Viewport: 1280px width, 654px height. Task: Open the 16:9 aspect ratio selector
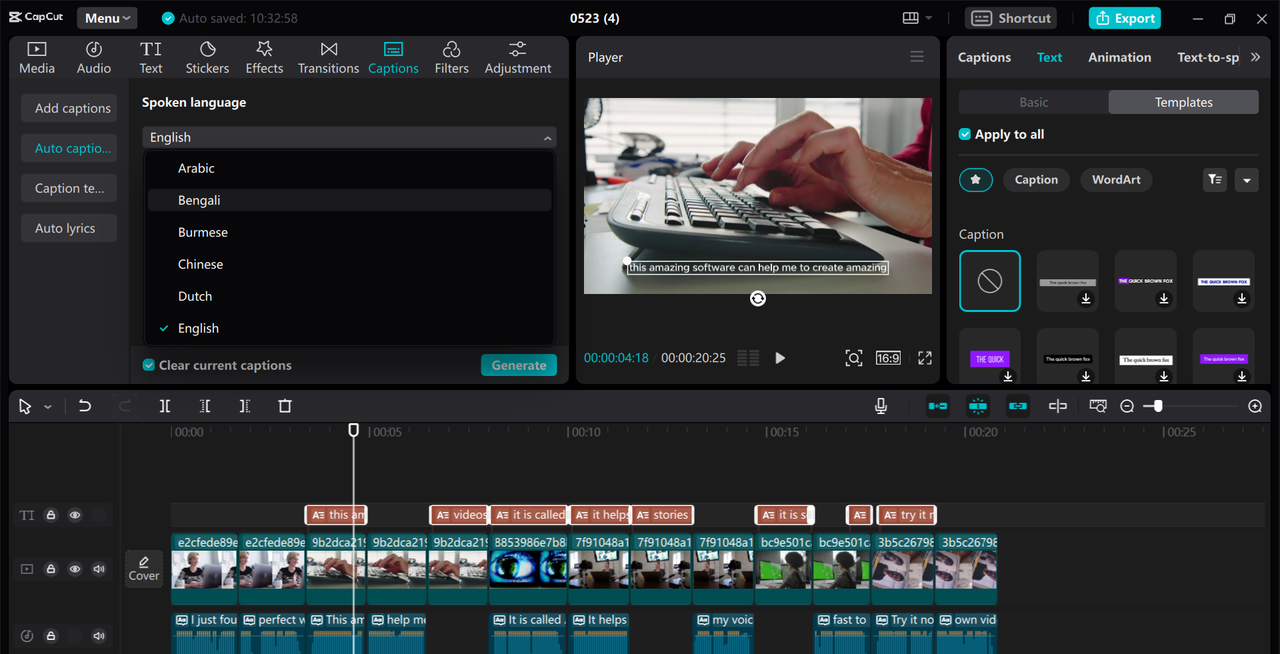click(888, 358)
